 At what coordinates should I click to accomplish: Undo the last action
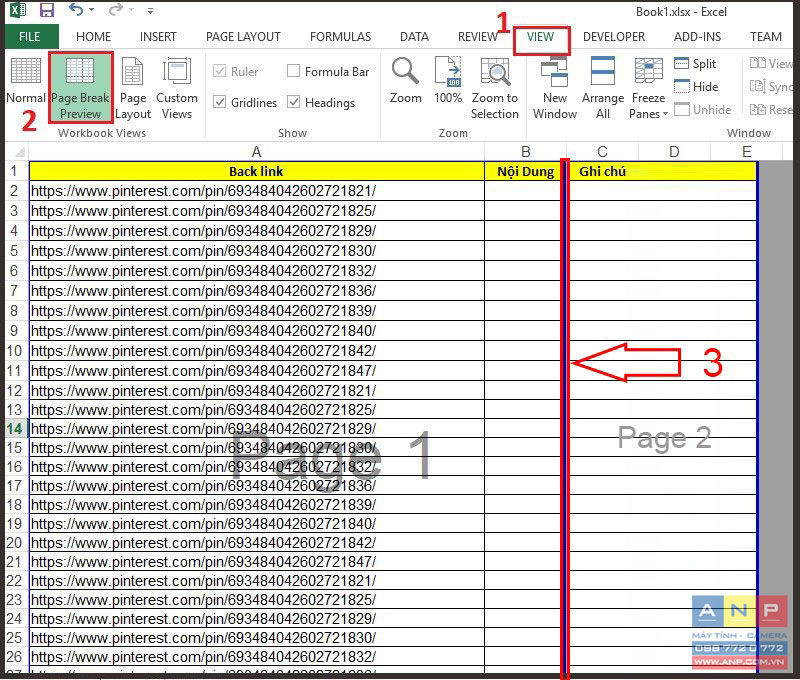[76, 10]
